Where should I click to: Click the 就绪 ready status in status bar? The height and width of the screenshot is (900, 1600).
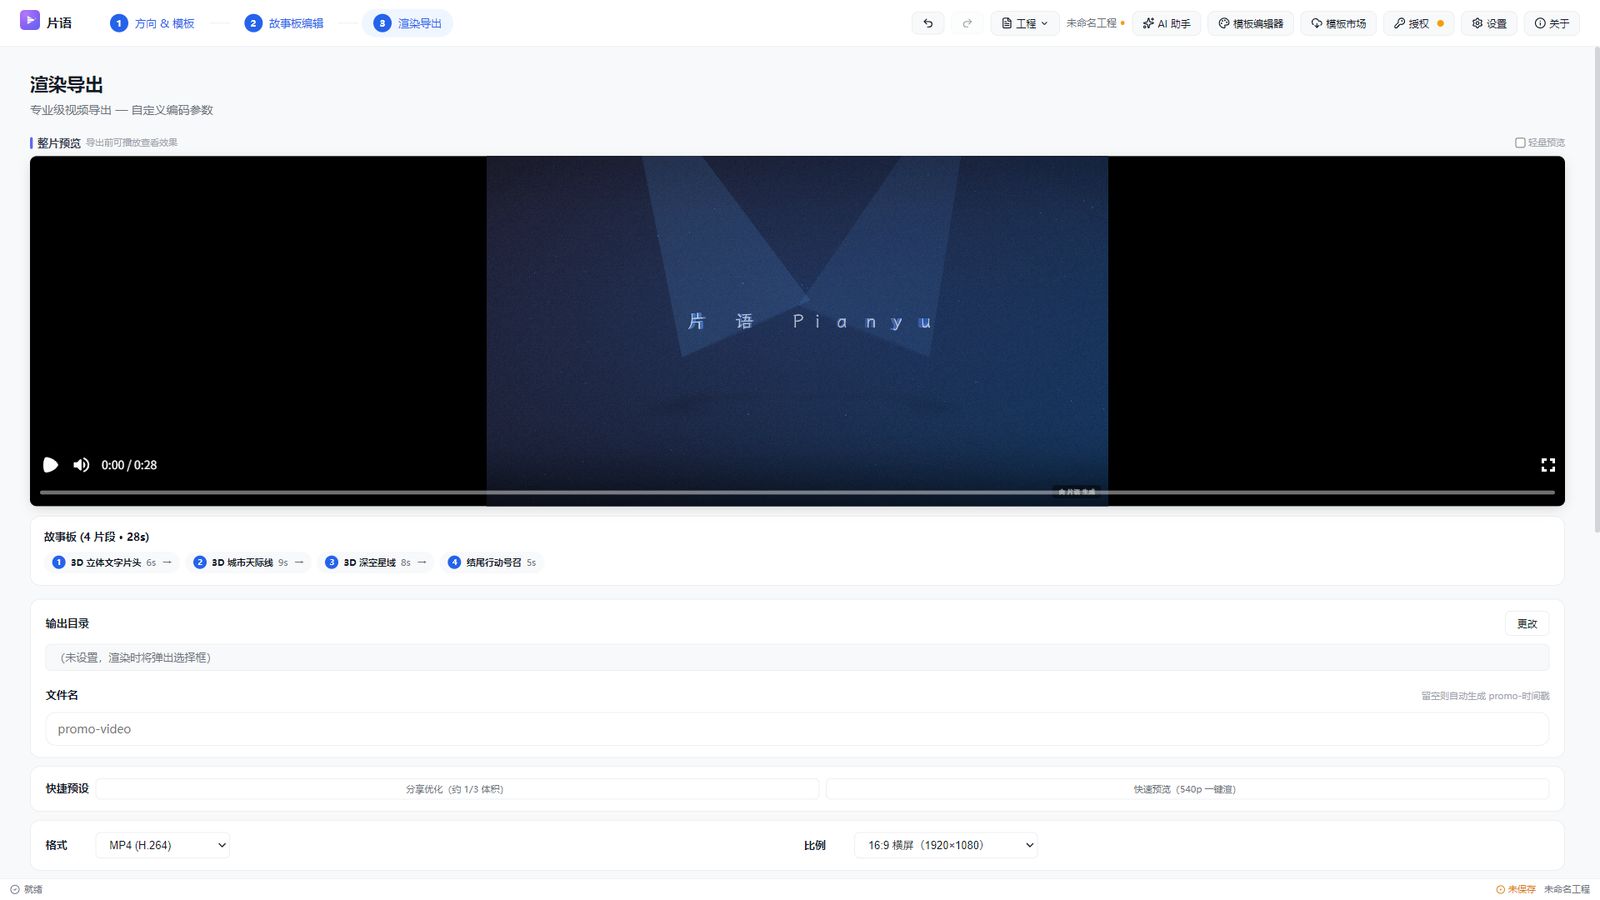tap(27, 889)
